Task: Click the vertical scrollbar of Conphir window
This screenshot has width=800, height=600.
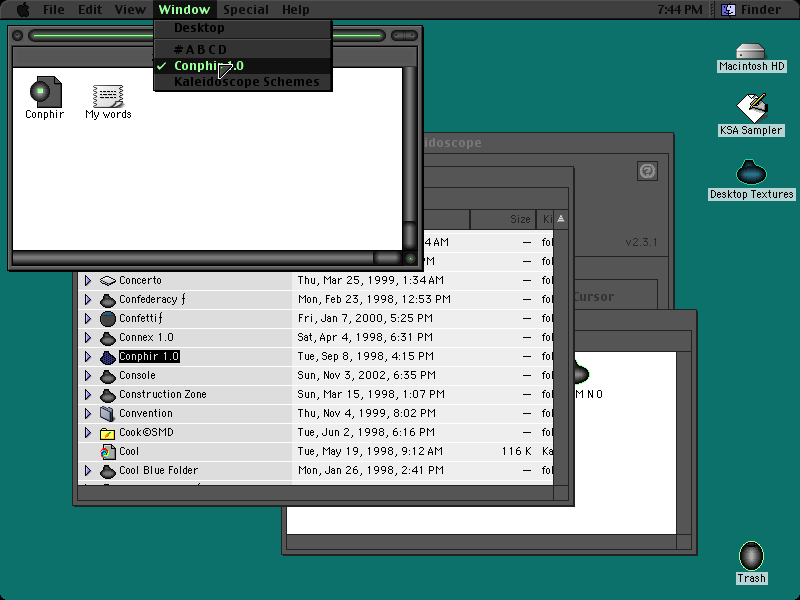Action: pyautogui.click(x=410, y=159)
